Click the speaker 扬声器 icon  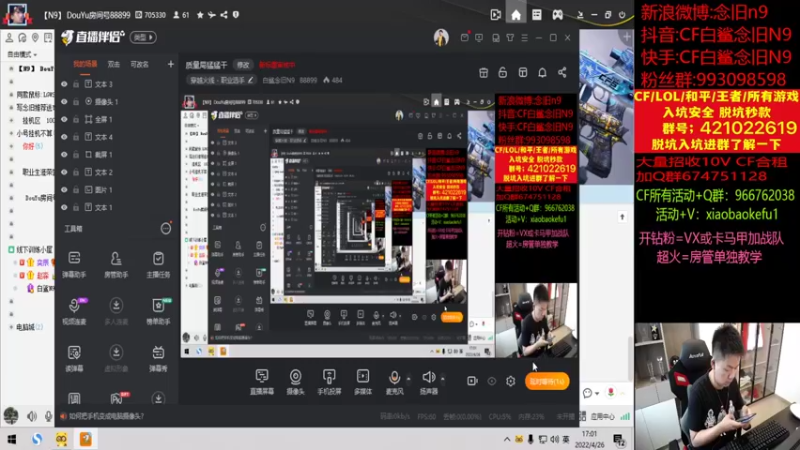[x=429, y=377]
